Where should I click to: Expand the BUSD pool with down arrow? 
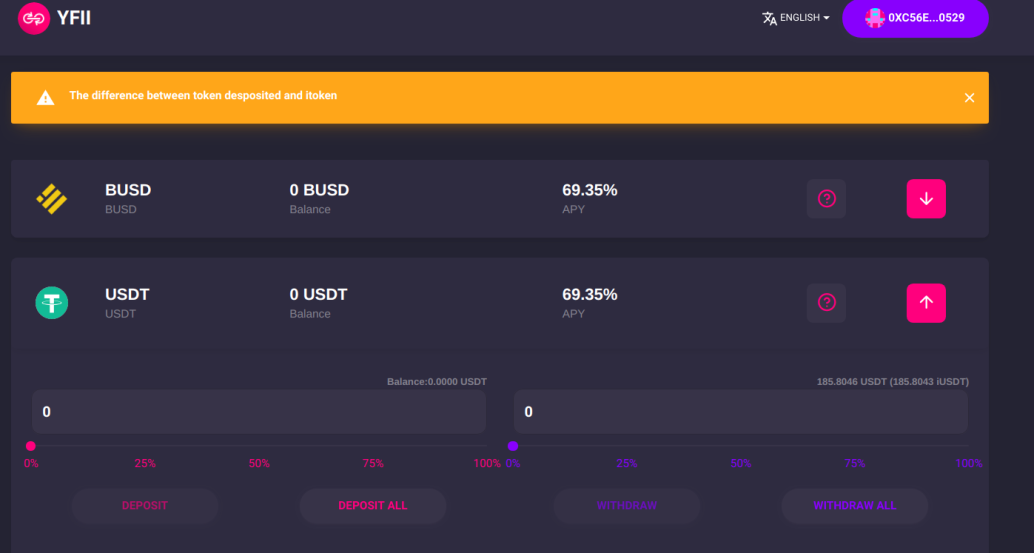tap(926, 199)
